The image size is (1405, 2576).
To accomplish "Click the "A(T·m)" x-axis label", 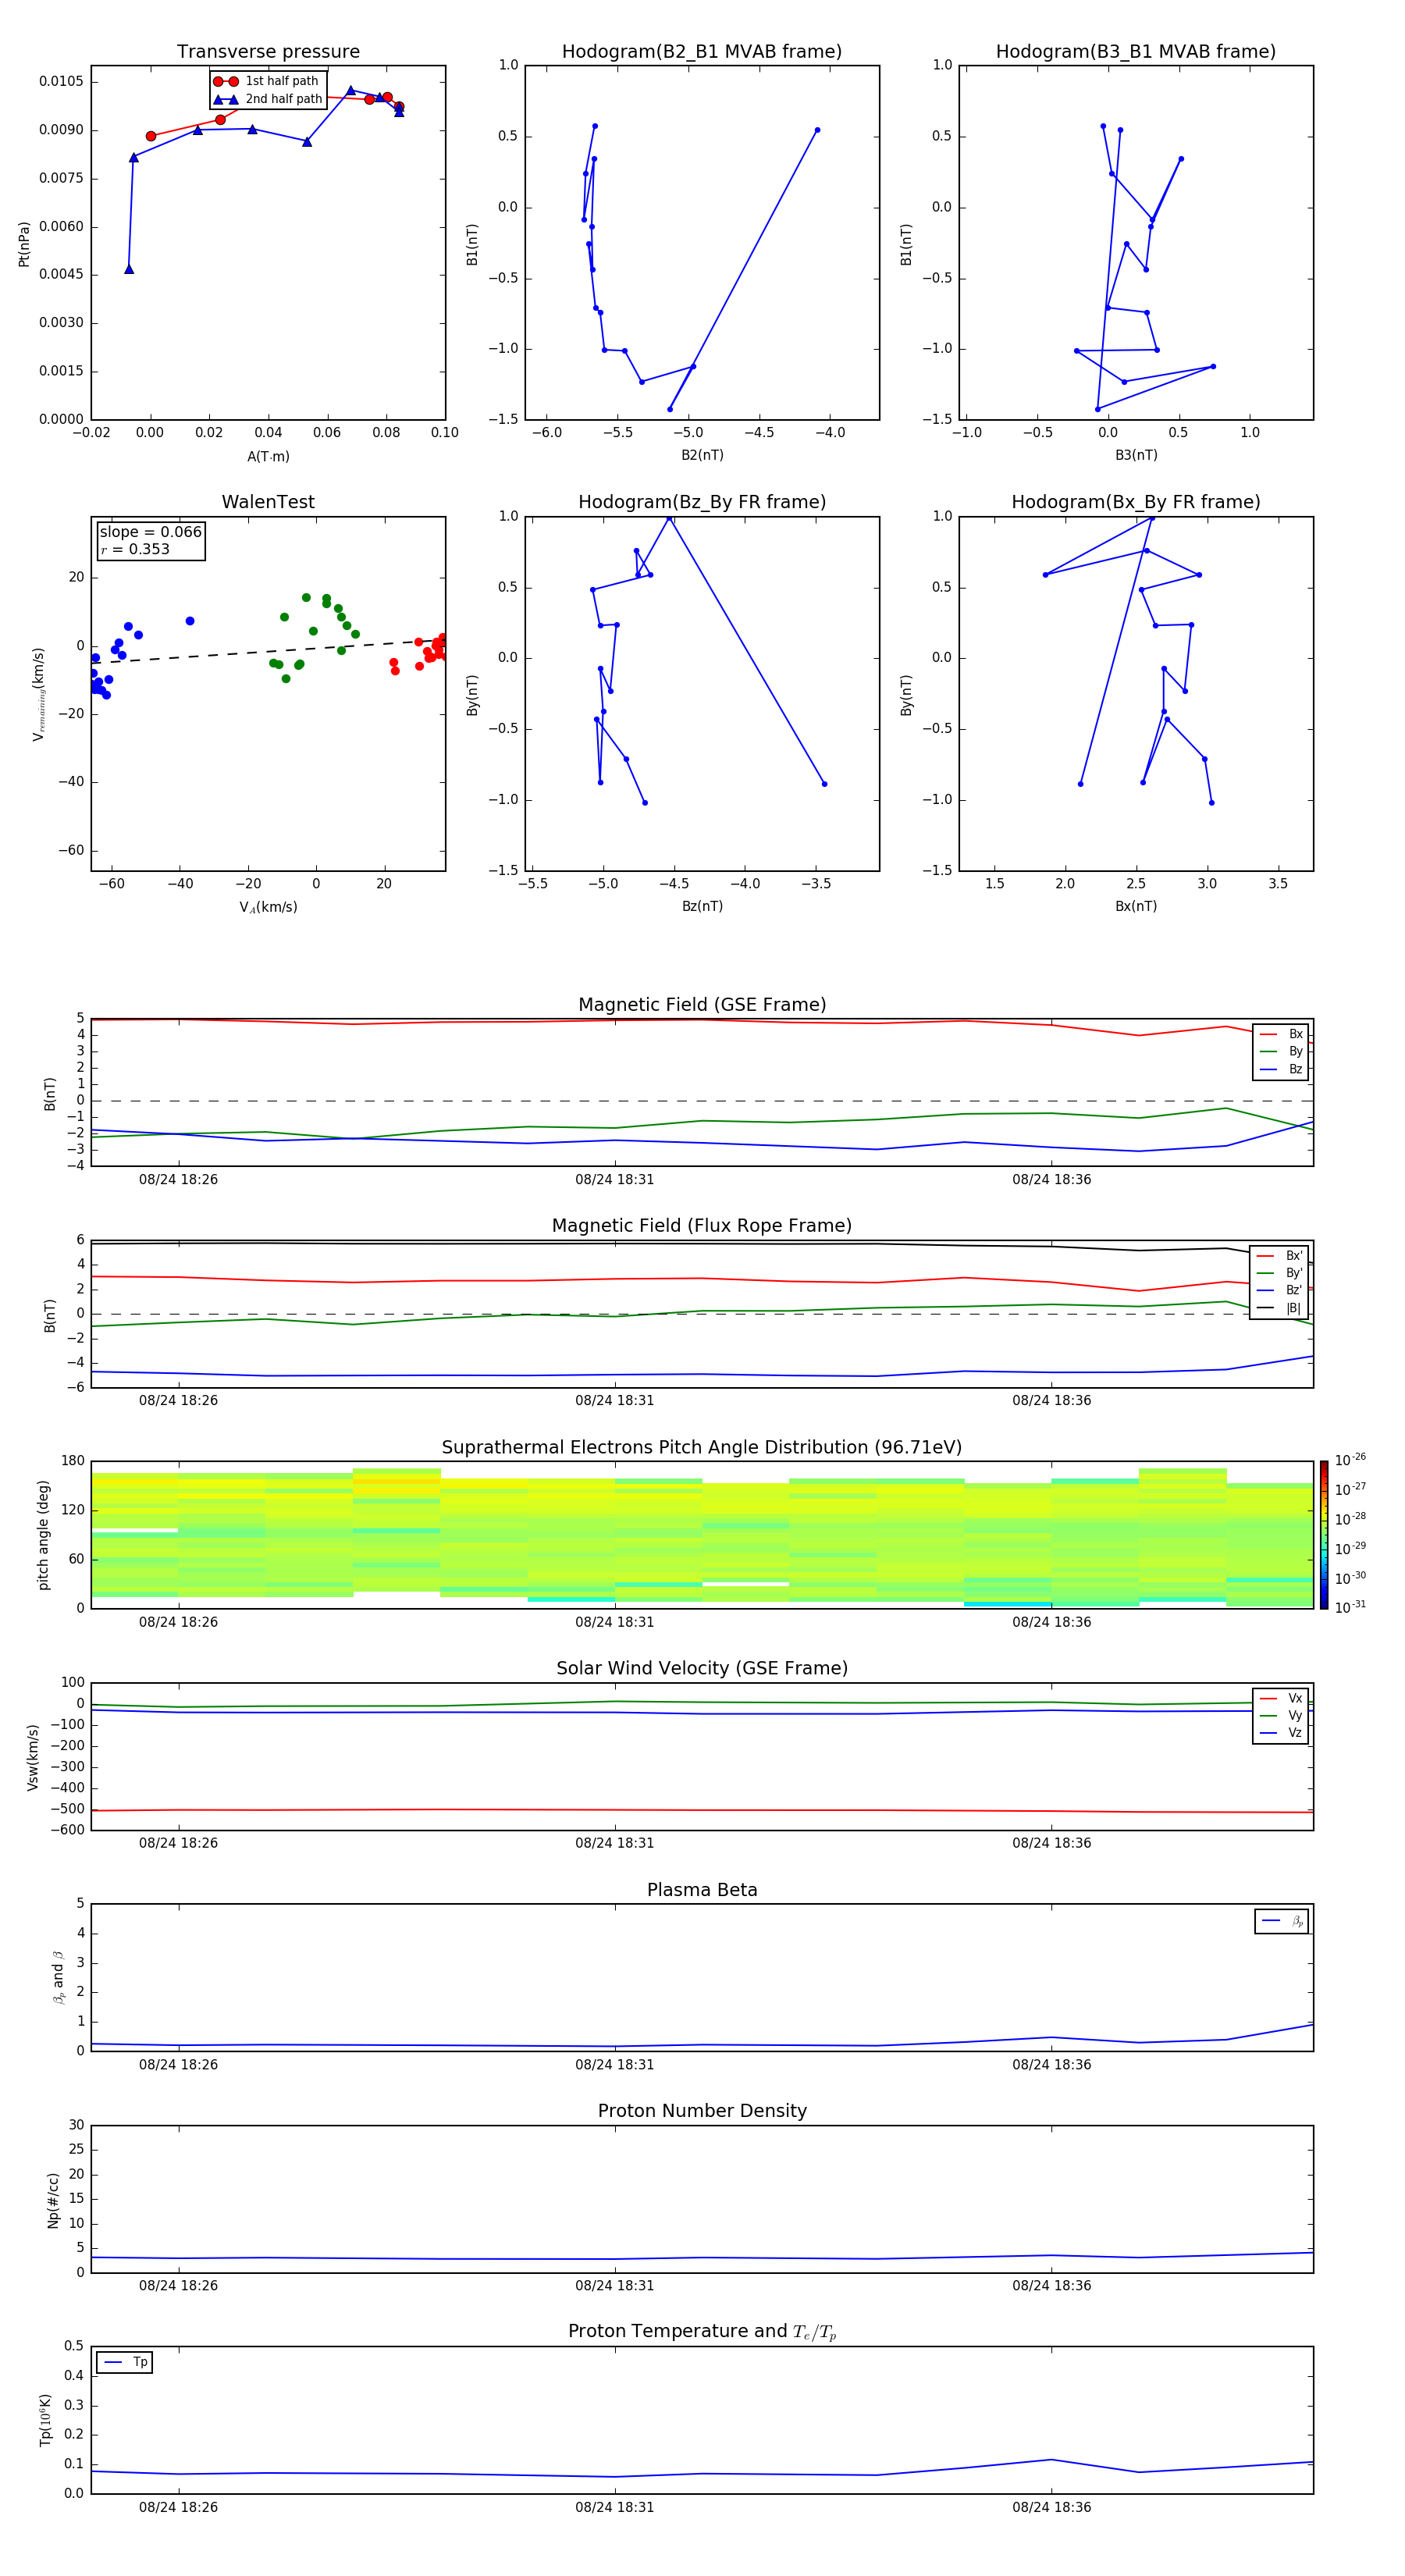I will (268, 456).
